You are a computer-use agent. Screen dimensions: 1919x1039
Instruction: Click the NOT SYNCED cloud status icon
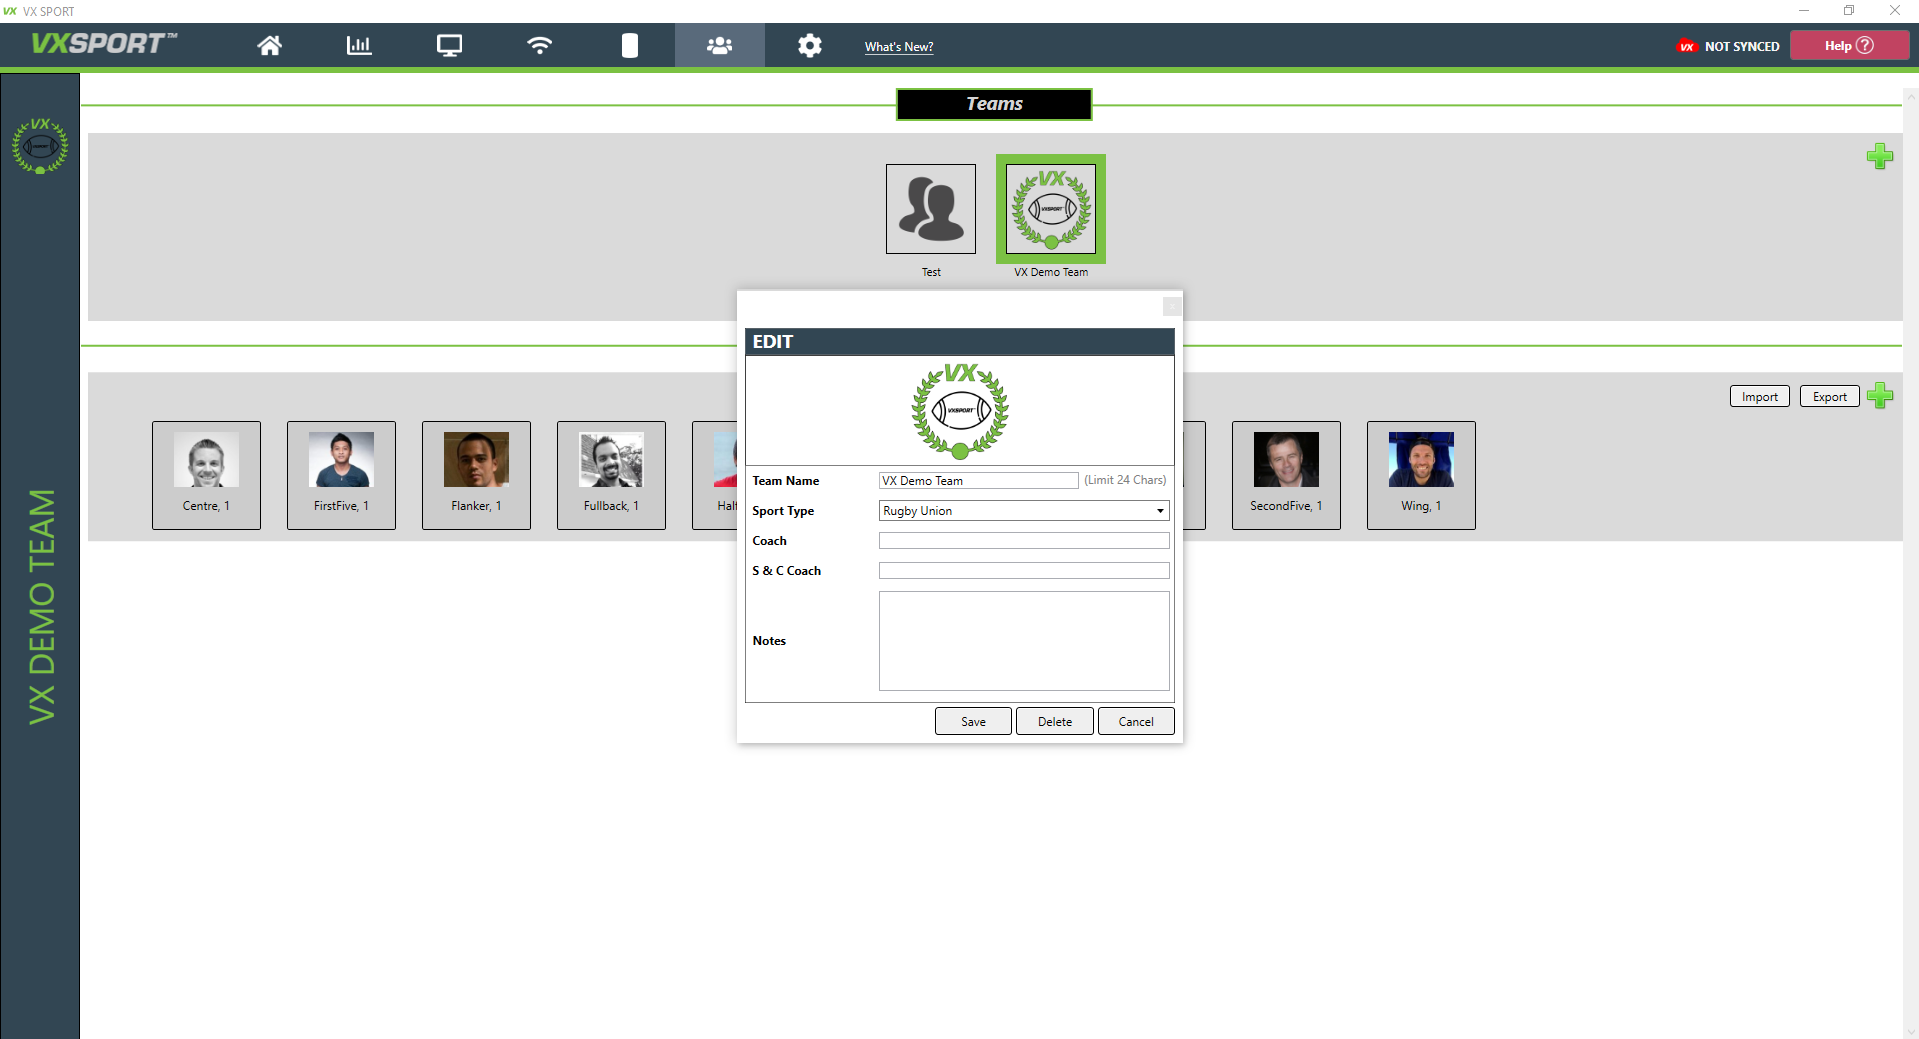click(x=1687, y=46)
